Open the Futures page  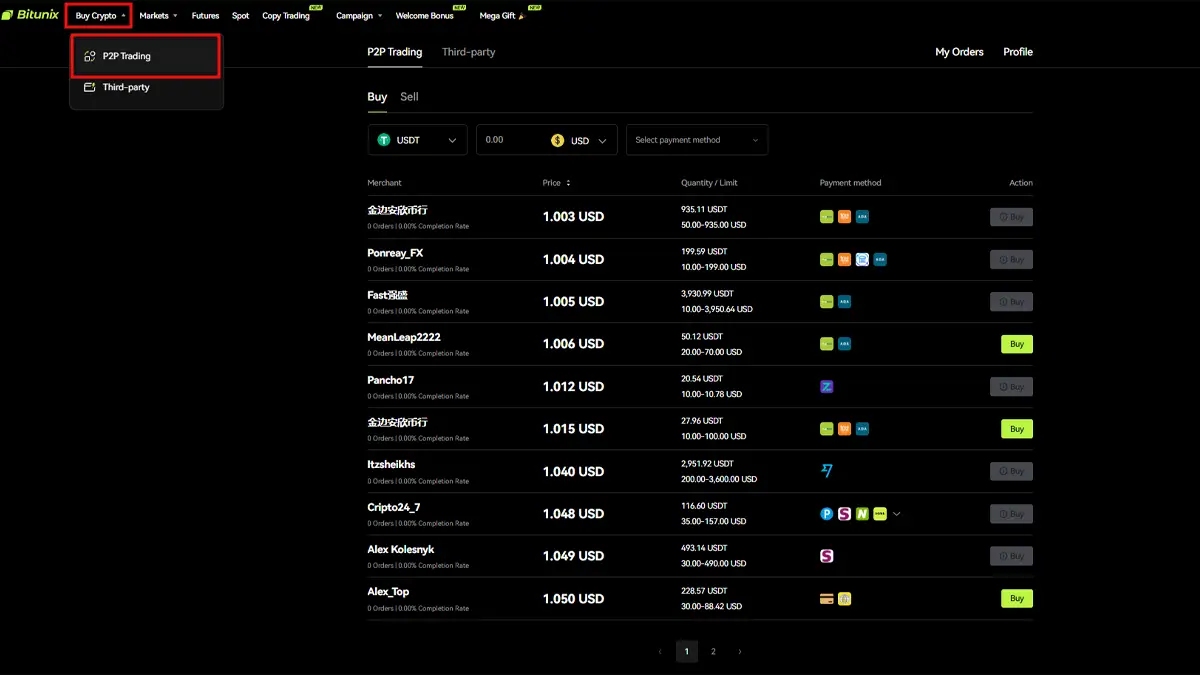click(205, 16)
